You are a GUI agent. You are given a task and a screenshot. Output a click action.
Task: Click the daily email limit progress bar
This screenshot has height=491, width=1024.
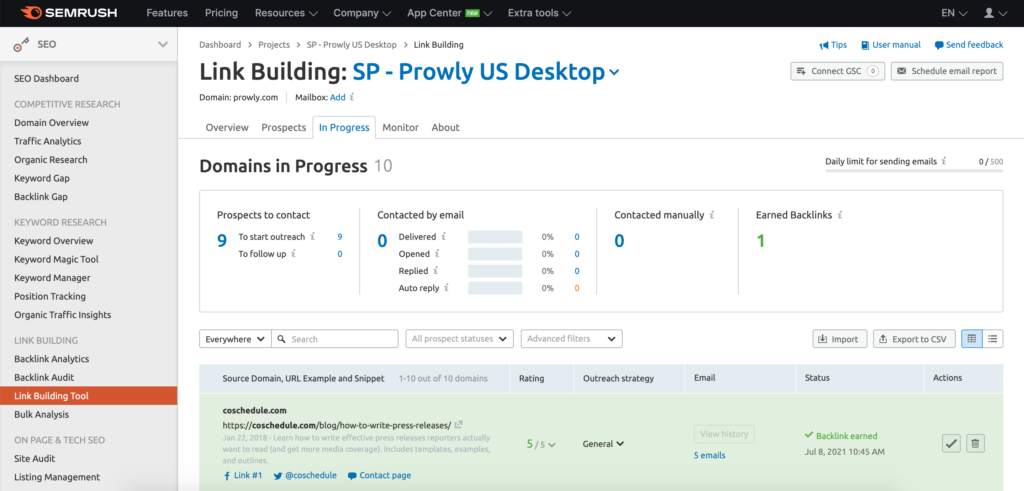913,171
